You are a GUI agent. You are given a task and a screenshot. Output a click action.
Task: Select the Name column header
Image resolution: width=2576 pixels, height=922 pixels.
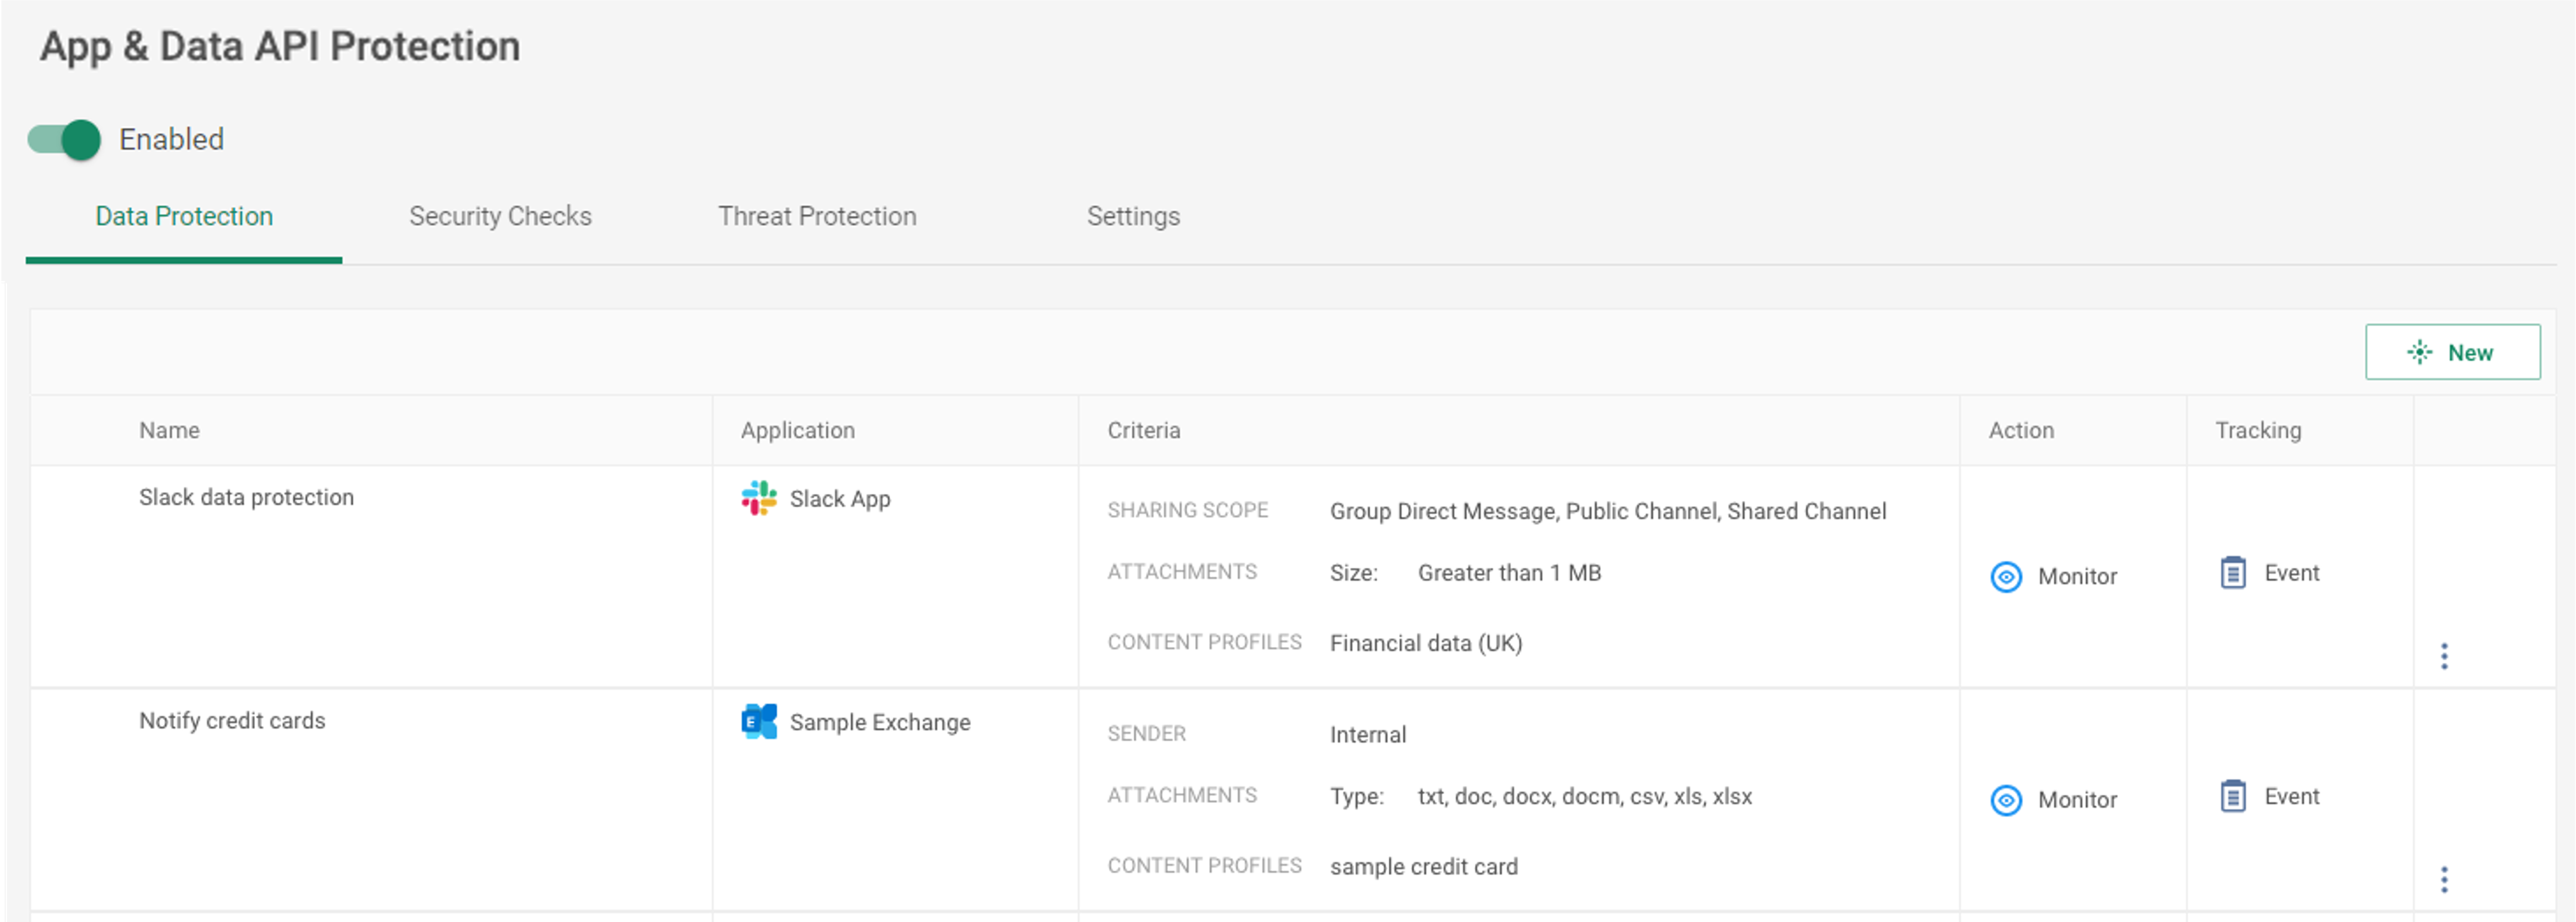(169, 430)
